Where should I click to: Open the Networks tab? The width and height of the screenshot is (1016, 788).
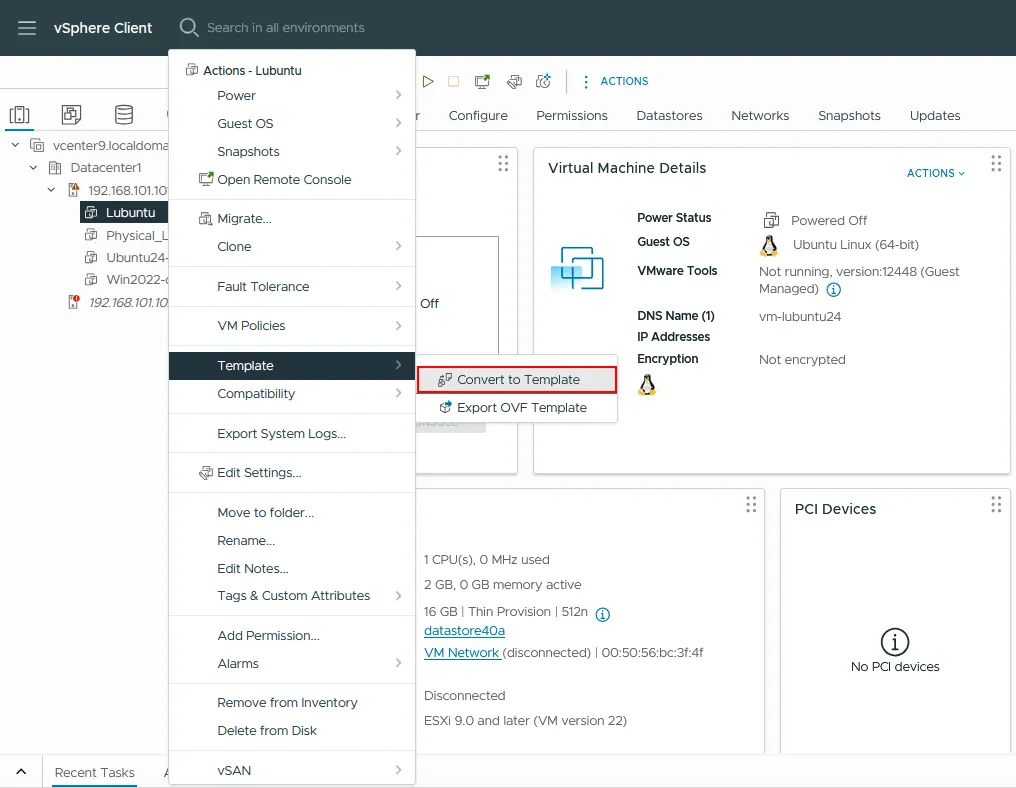tap(760, 115)
